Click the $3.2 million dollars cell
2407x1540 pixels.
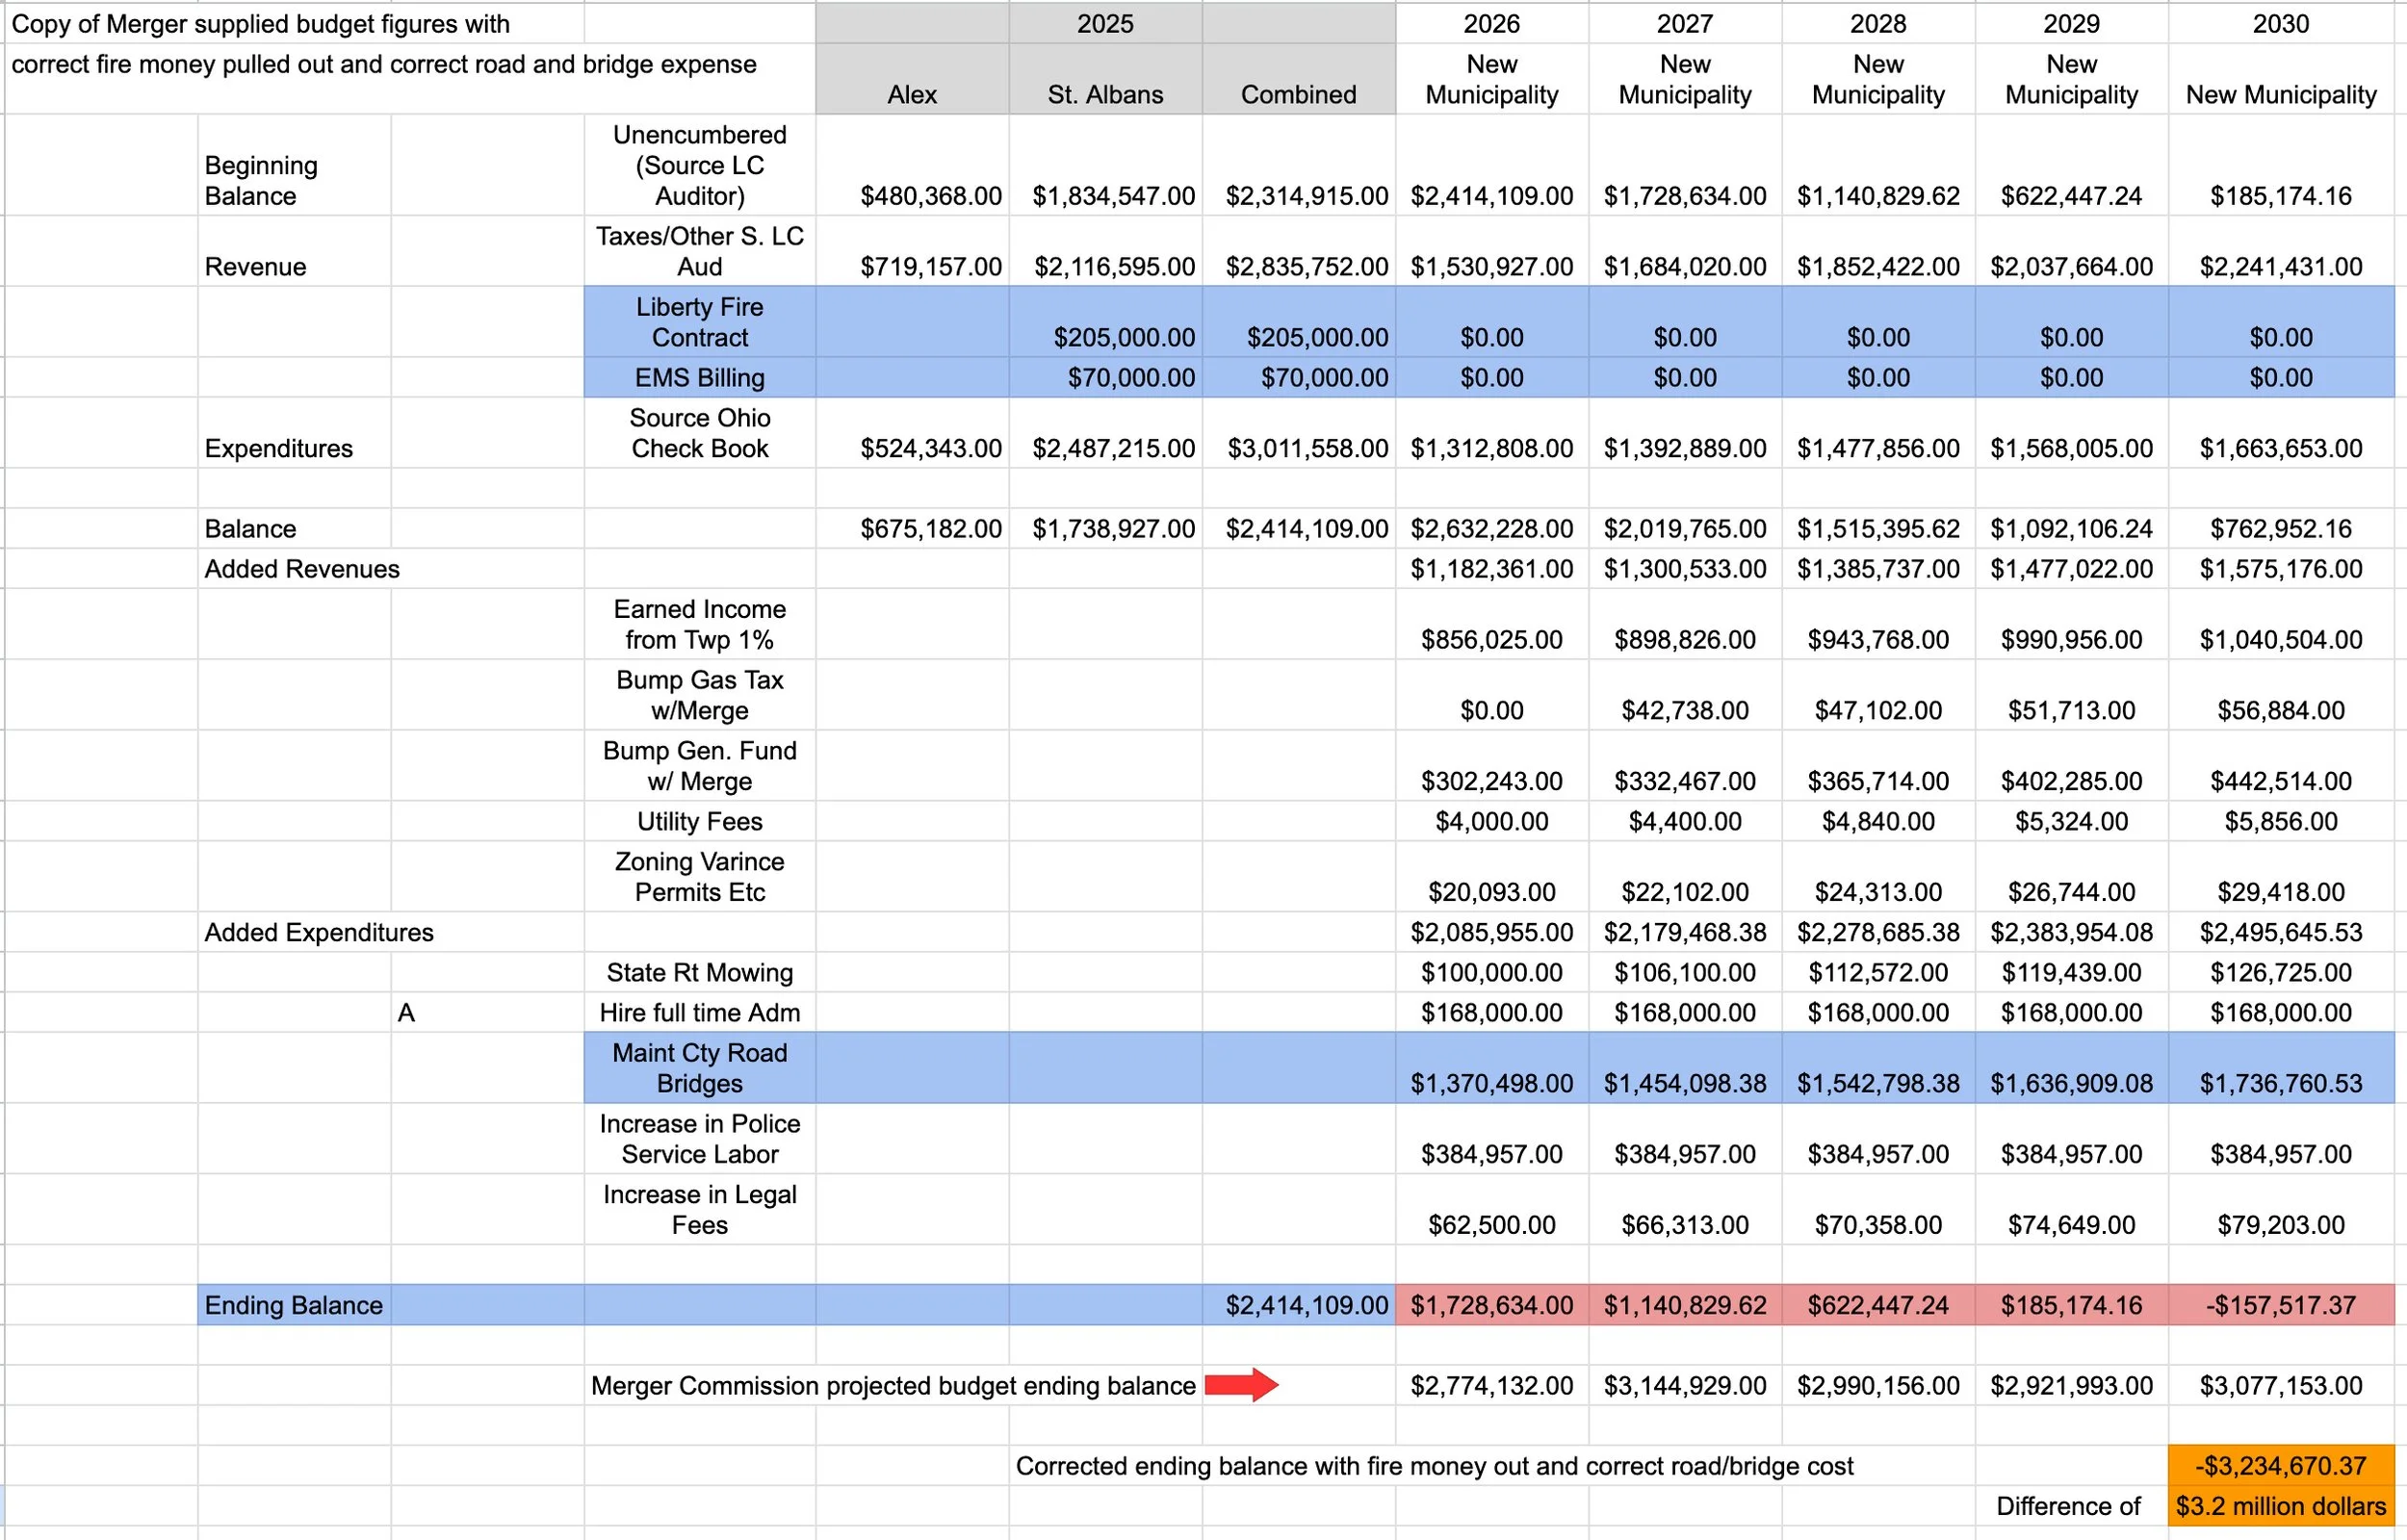click(x=2280, y=1506)
